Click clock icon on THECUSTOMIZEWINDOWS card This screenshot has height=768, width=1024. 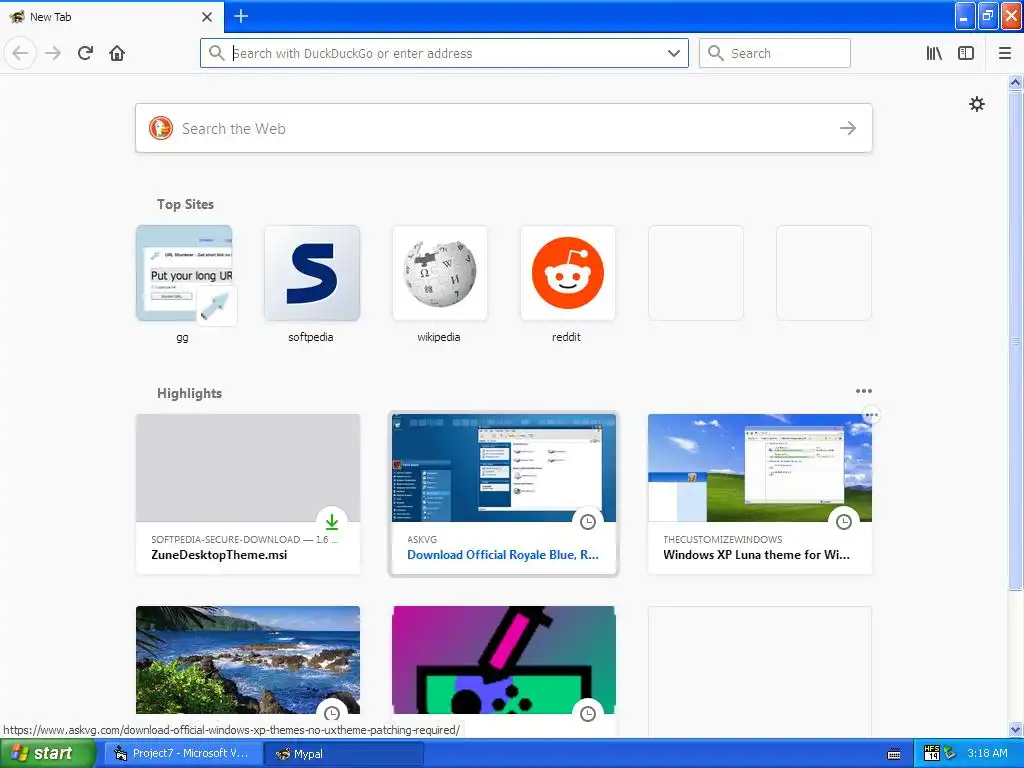844,521
